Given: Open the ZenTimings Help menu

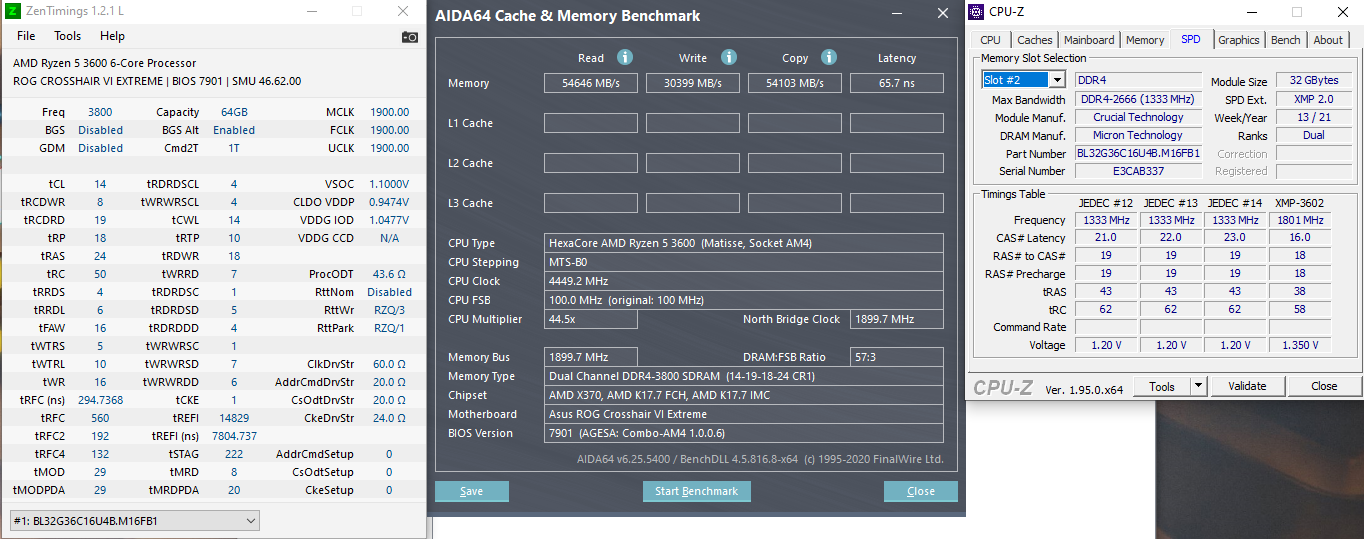Looking at the screenshot, I should (112, 36).
